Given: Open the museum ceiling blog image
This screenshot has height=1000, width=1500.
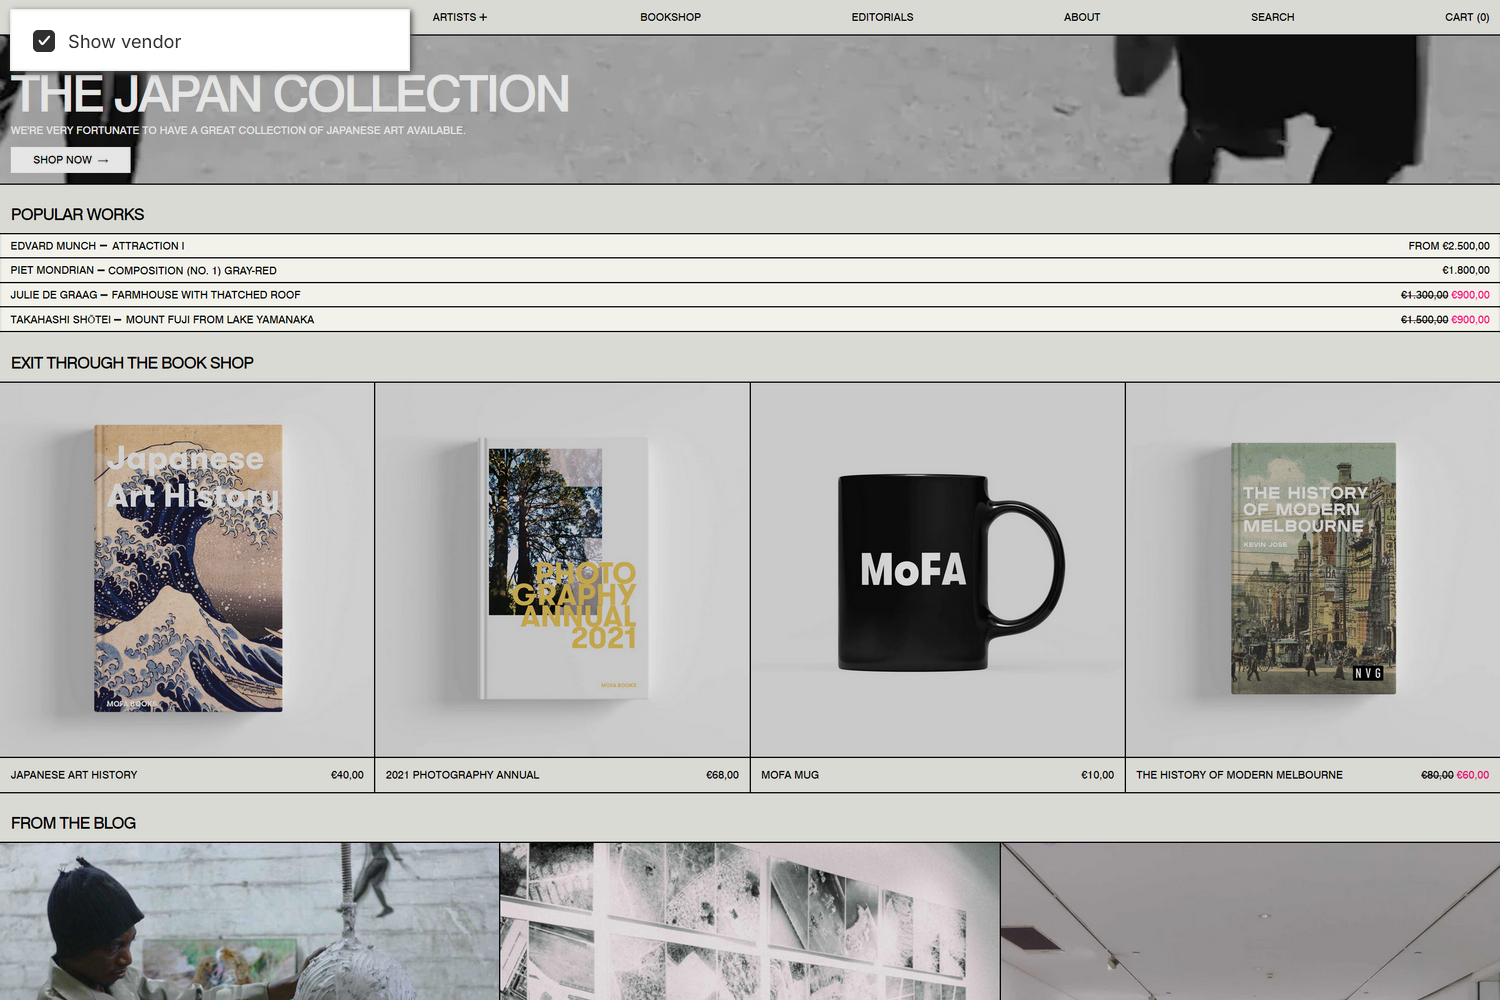Looking at the screenshot, I should point(1250,920).
